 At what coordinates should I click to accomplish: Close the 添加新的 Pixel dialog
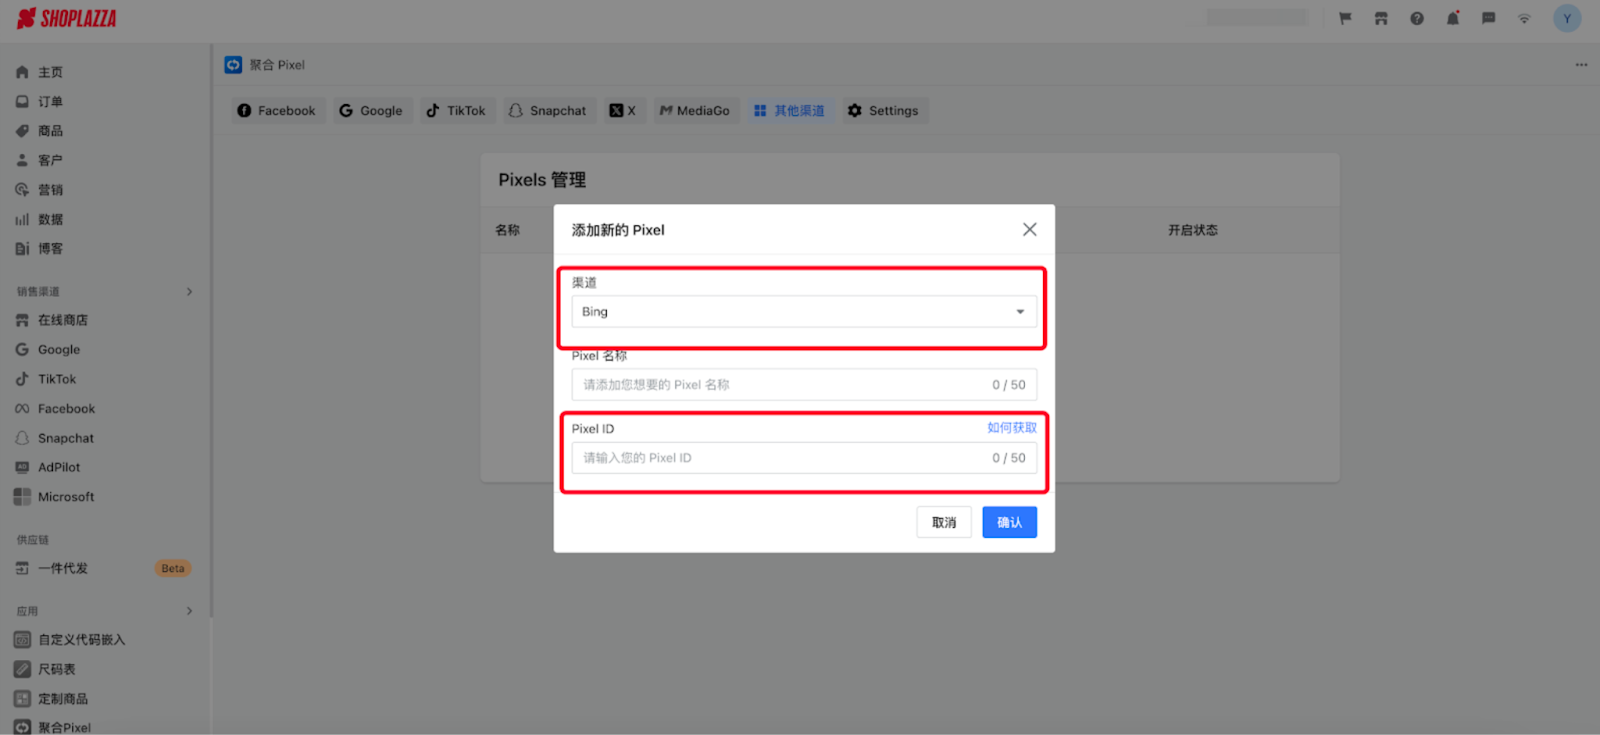tap(1029, 229)
